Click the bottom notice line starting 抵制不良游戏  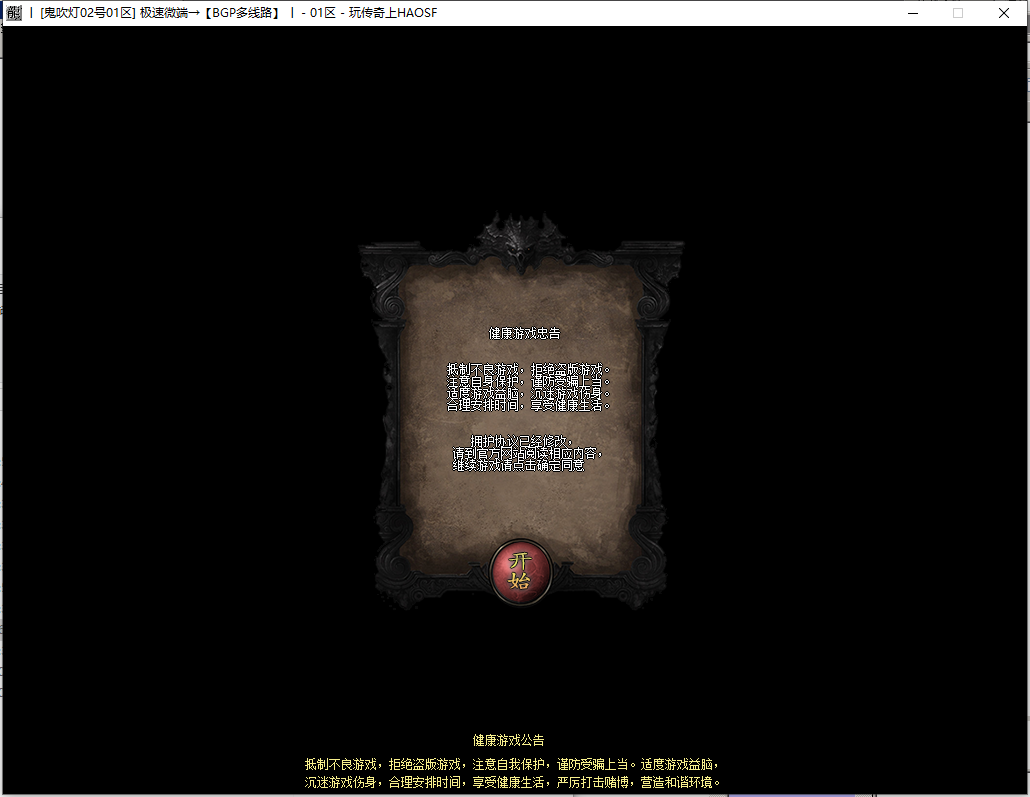click(x=512, y=764)
